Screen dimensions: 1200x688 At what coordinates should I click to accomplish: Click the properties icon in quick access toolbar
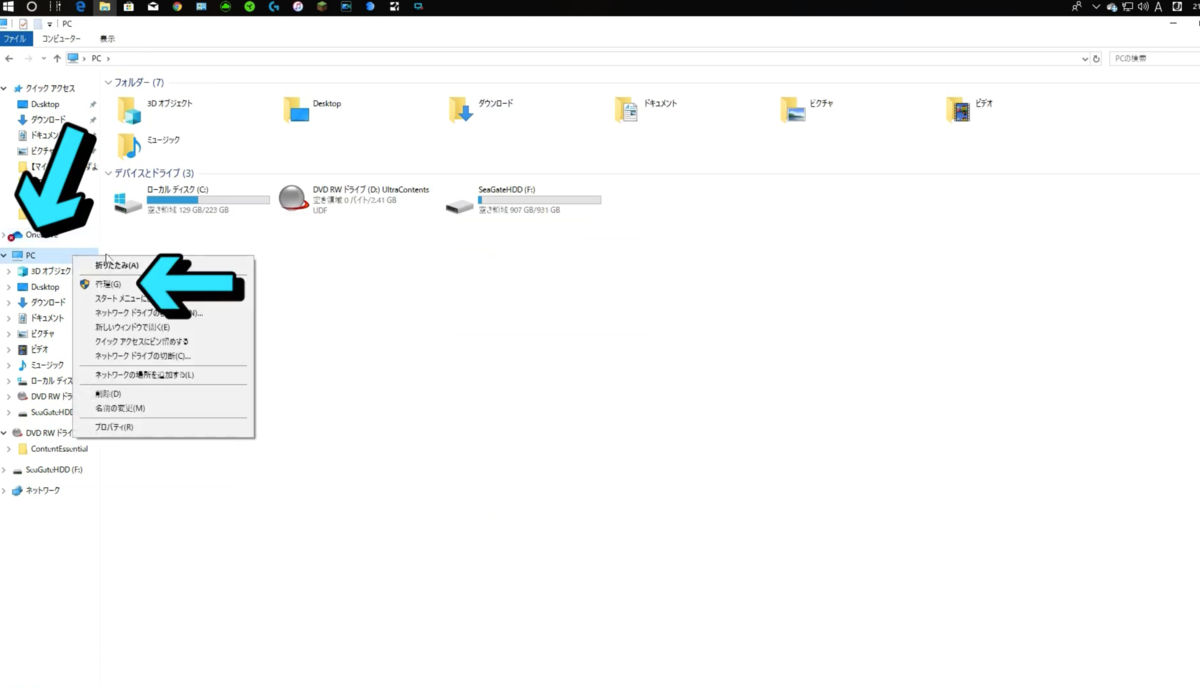point(22,23)
